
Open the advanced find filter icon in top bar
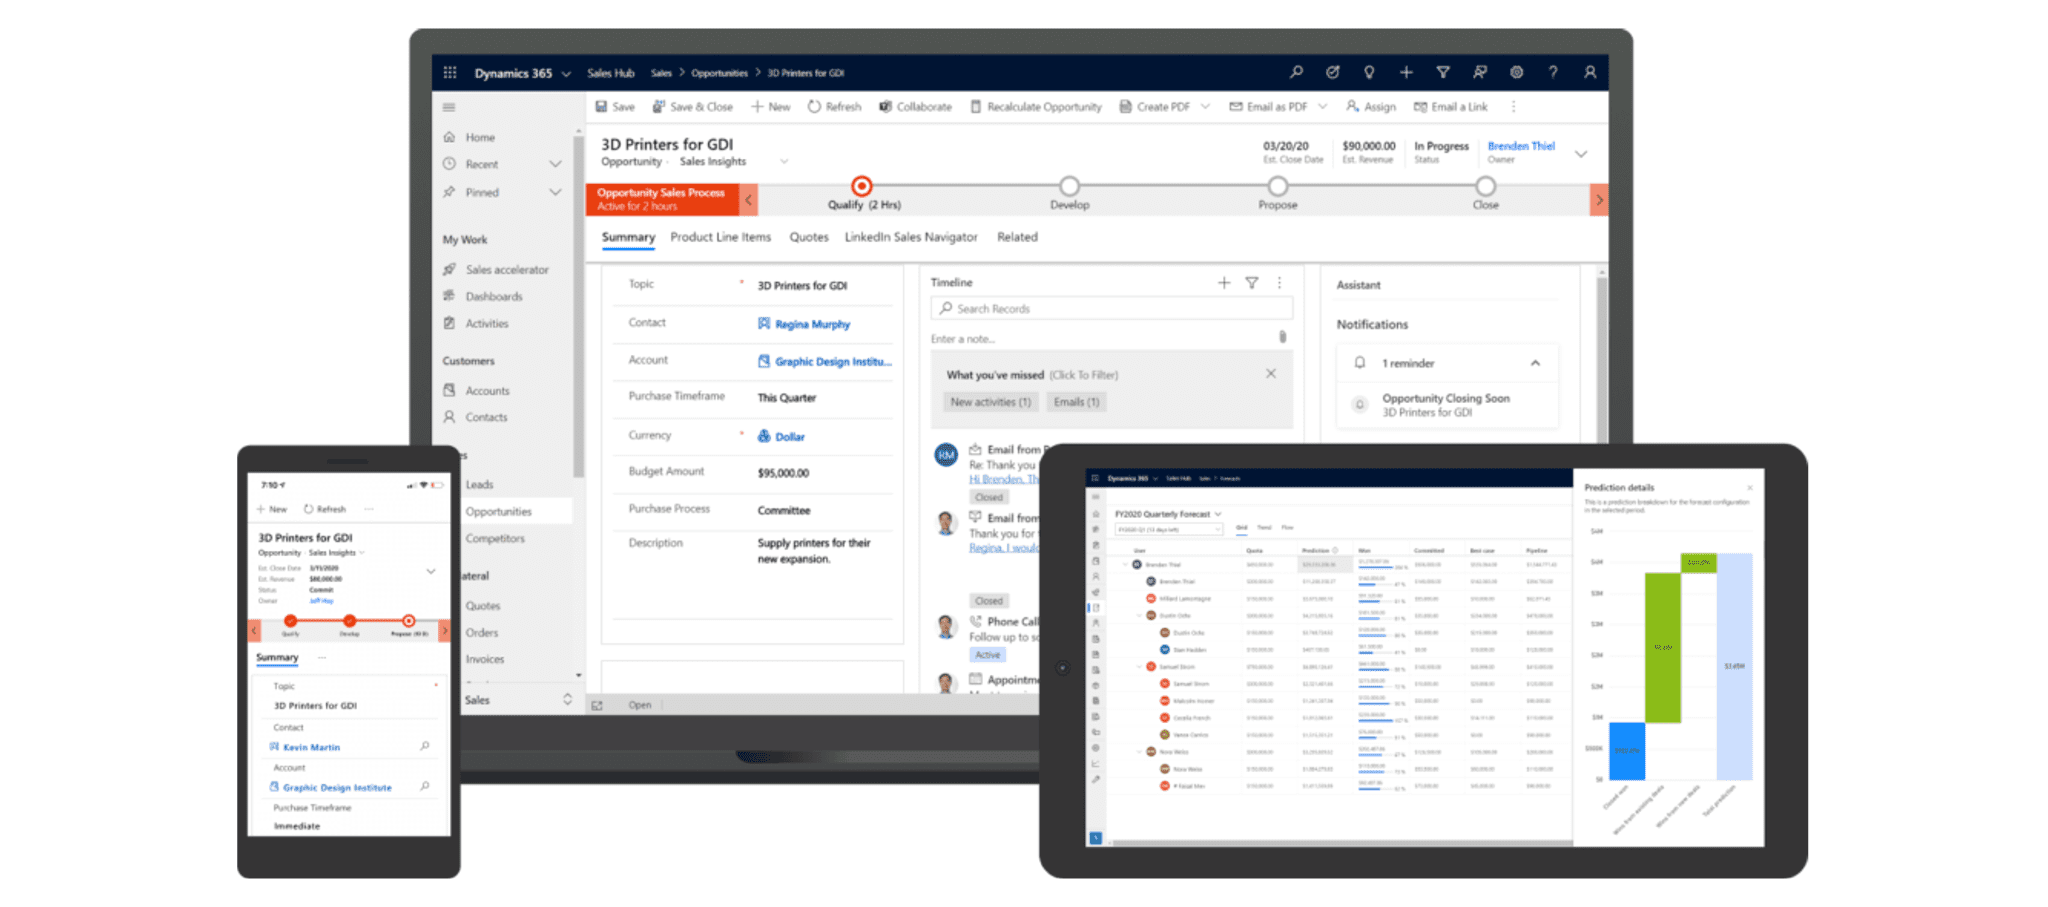tap(1443, 72)
